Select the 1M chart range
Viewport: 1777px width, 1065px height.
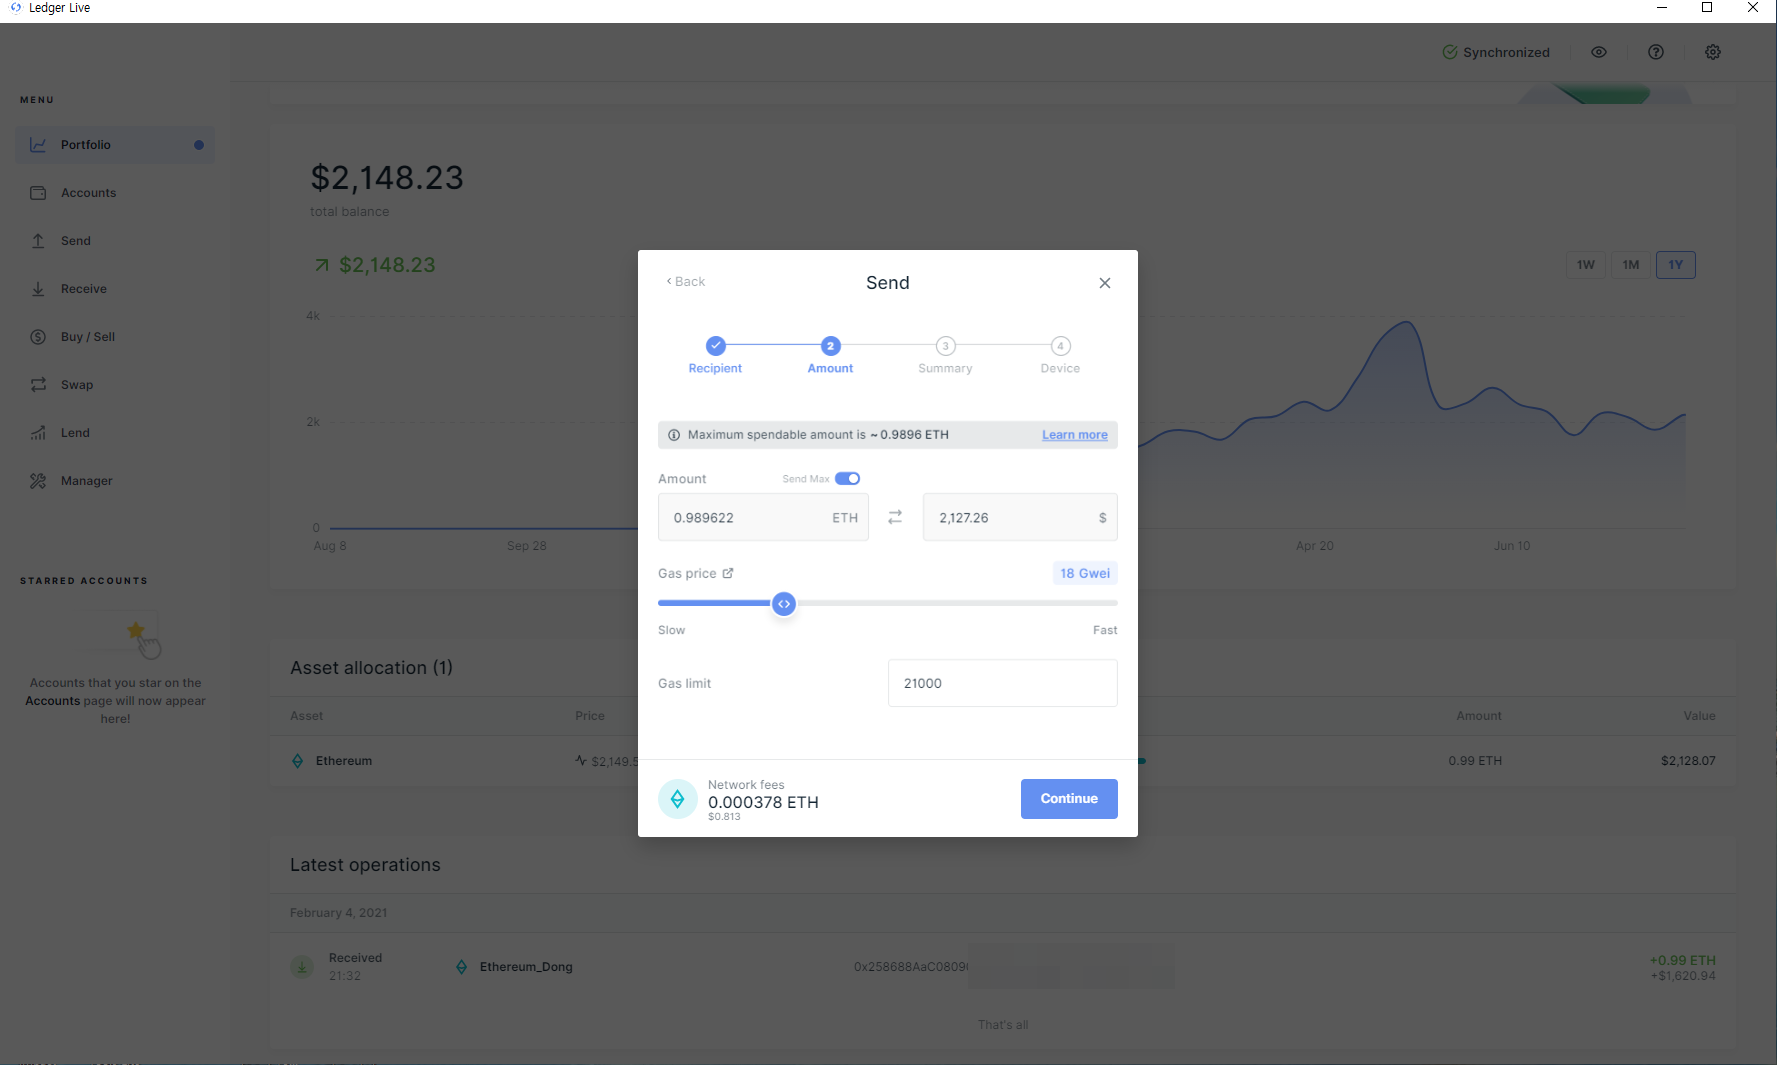(x=1631, y=265)
